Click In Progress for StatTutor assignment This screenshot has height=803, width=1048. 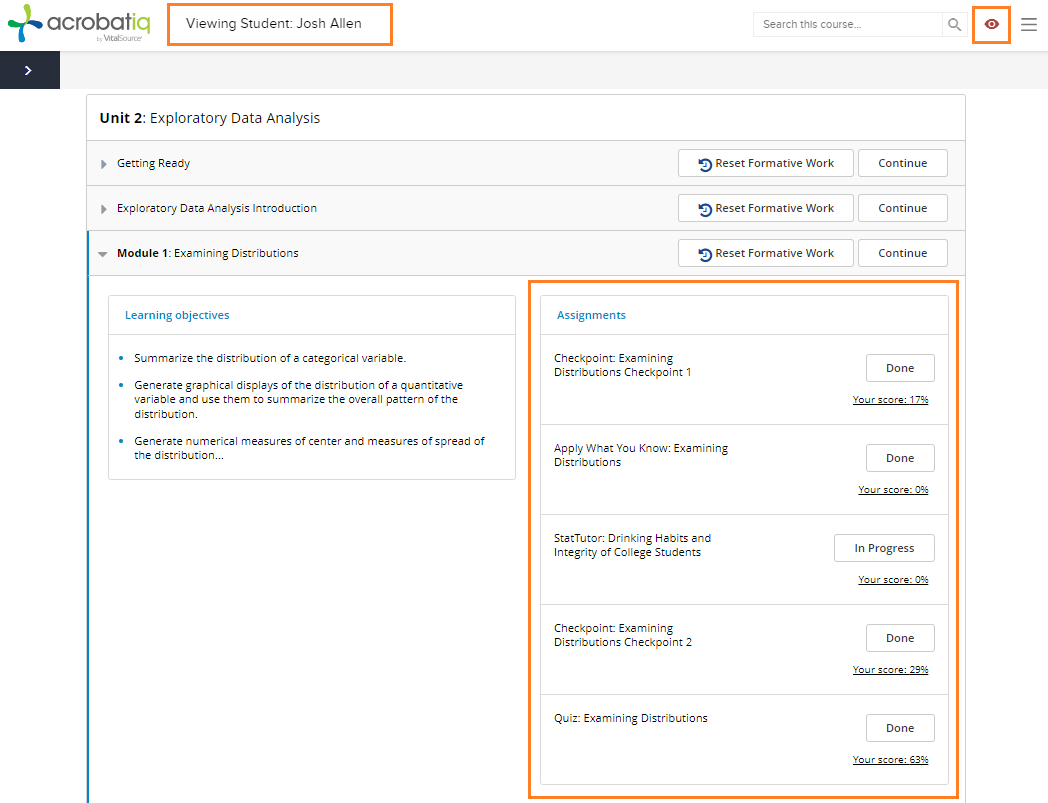(x=884, y=548)
